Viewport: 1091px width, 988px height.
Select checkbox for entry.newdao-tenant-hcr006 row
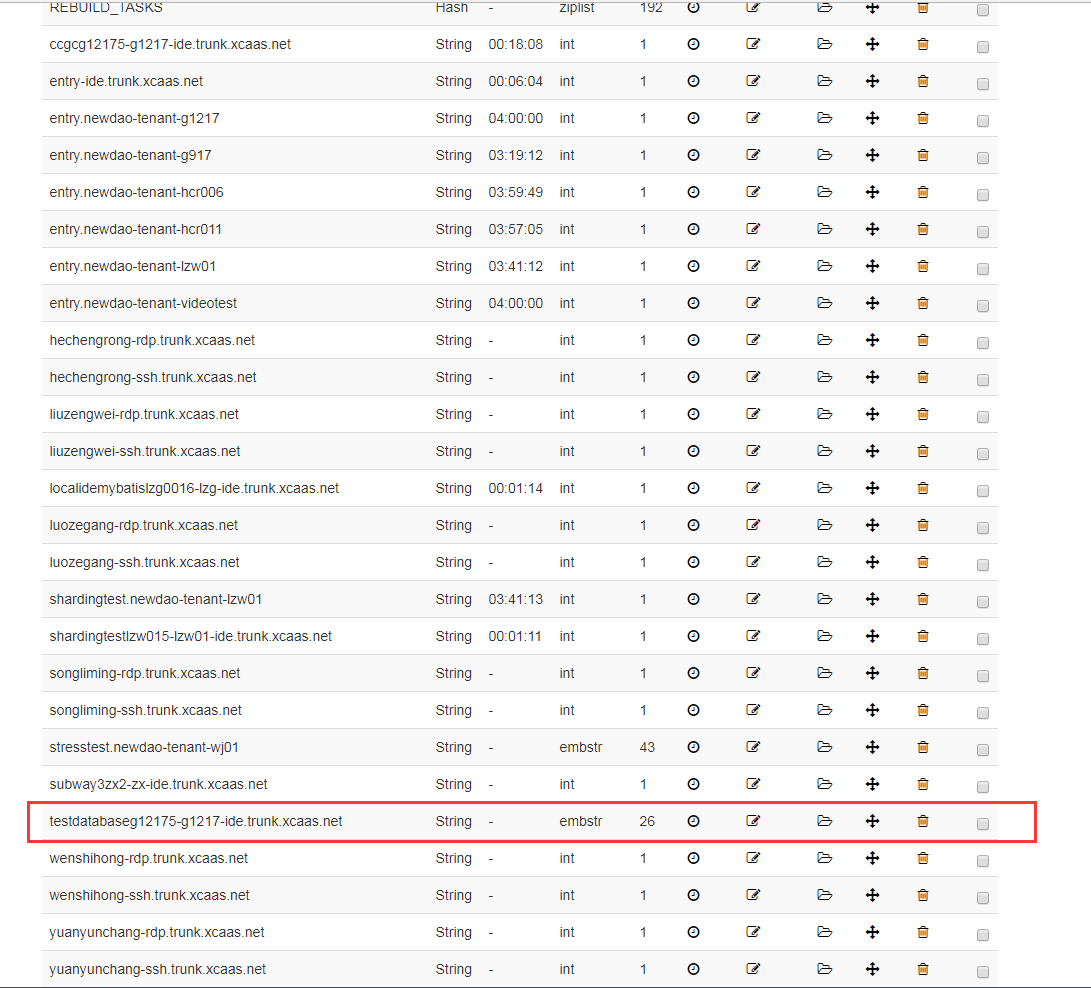click(982, 195)
